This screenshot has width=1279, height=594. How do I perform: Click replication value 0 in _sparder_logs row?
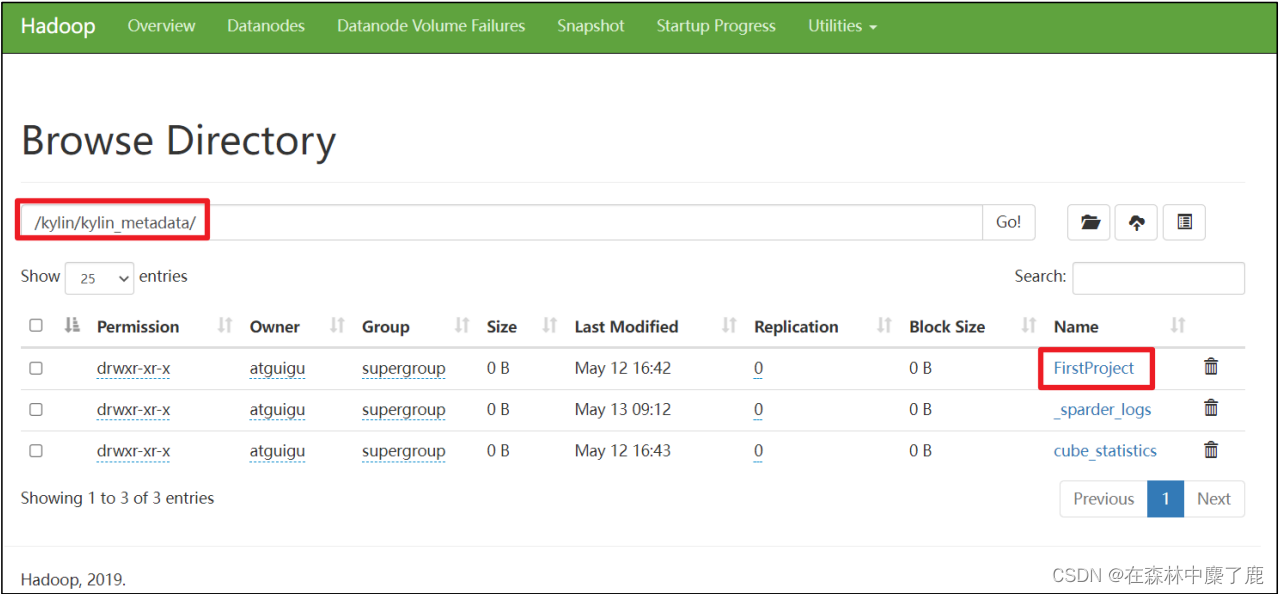click(759, 409)
